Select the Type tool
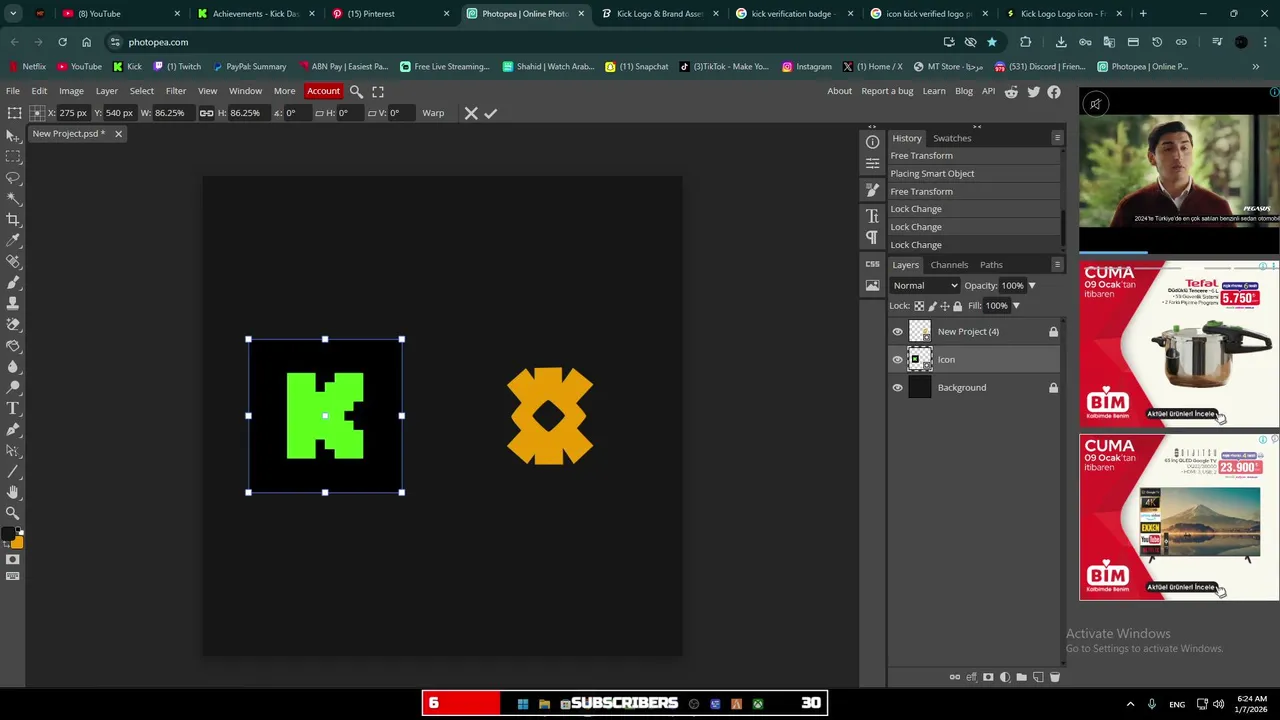This screenshot has height=720, width=1280. (x=13, y=408)
